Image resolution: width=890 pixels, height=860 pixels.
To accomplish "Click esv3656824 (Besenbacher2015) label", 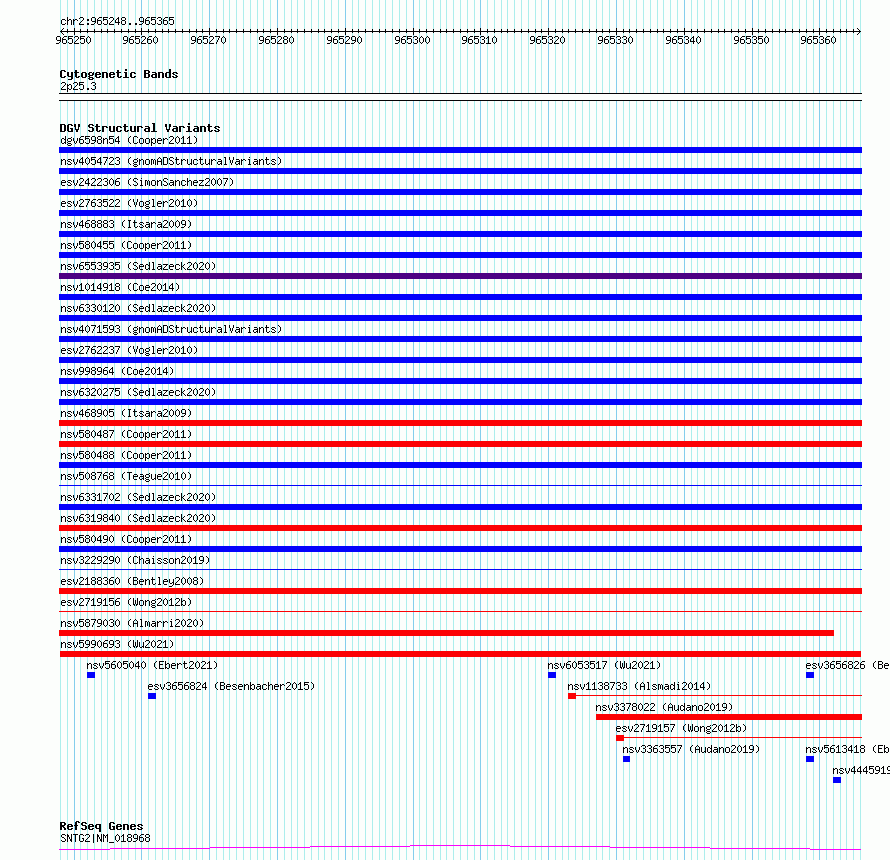I will pyautogui.click(x=231, y=686).
